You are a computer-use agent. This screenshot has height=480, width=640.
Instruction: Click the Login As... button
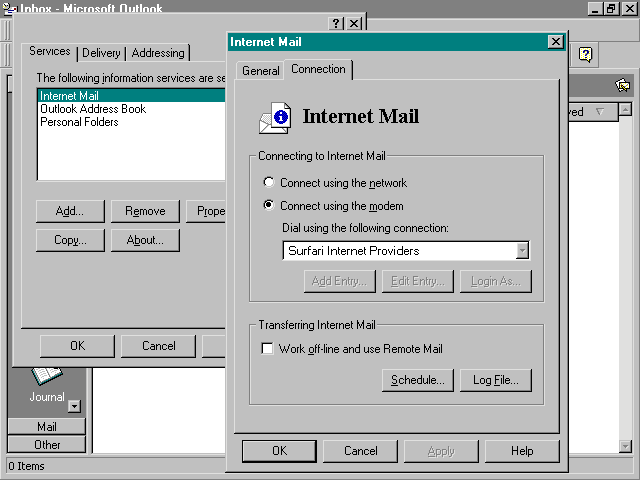pos(496,281)
